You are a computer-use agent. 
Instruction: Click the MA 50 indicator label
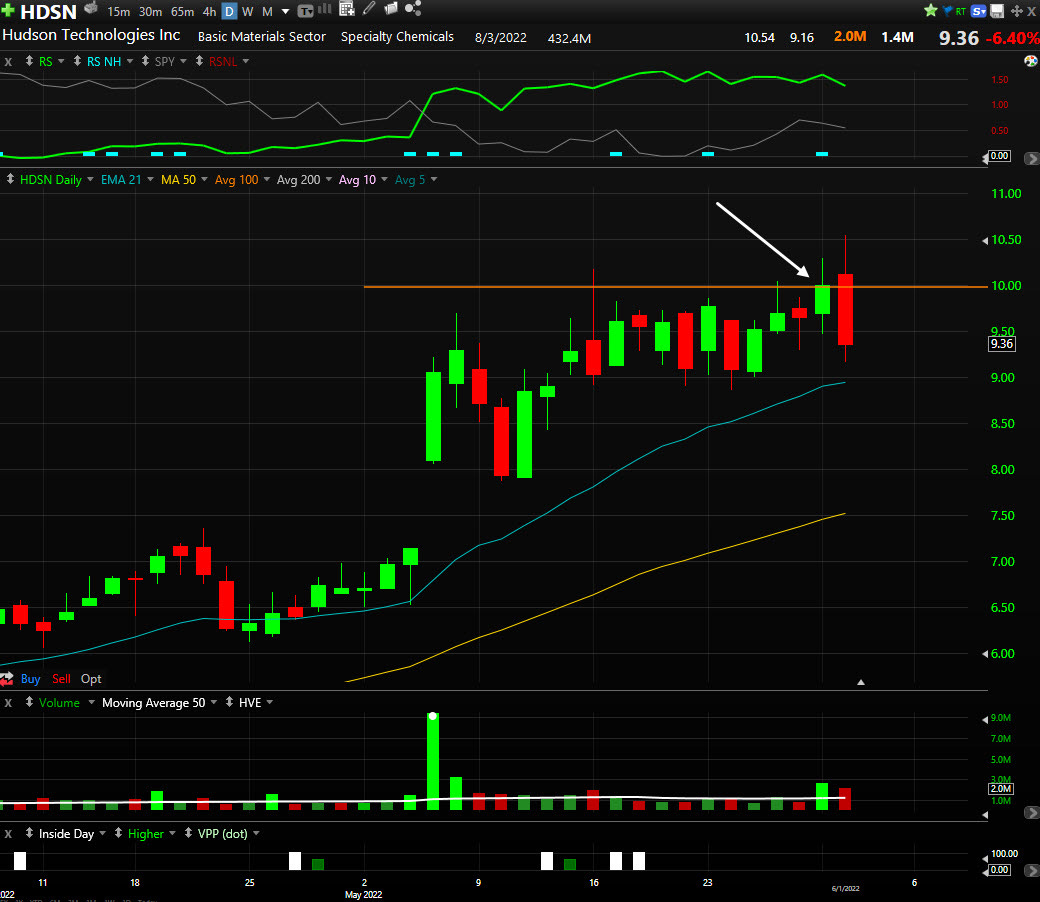click(178, 180)
